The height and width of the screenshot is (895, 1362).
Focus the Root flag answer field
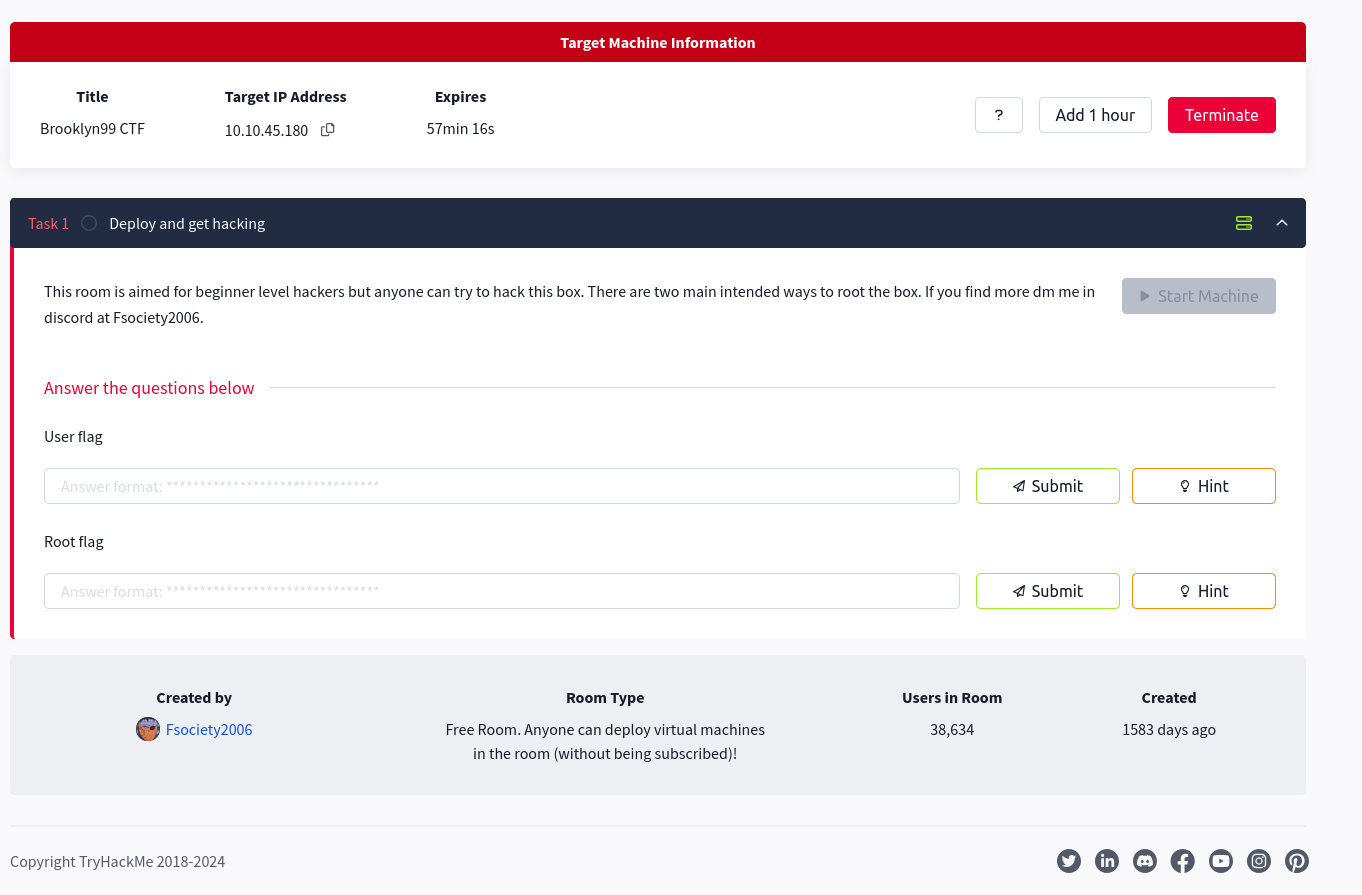(502, 591)
